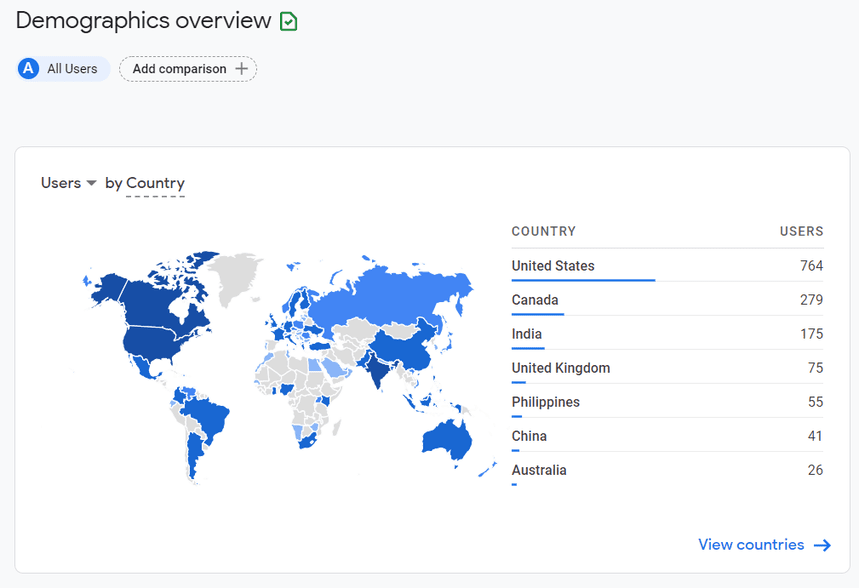
Task: Select Canada in the country list
Action: coord(536,299)
